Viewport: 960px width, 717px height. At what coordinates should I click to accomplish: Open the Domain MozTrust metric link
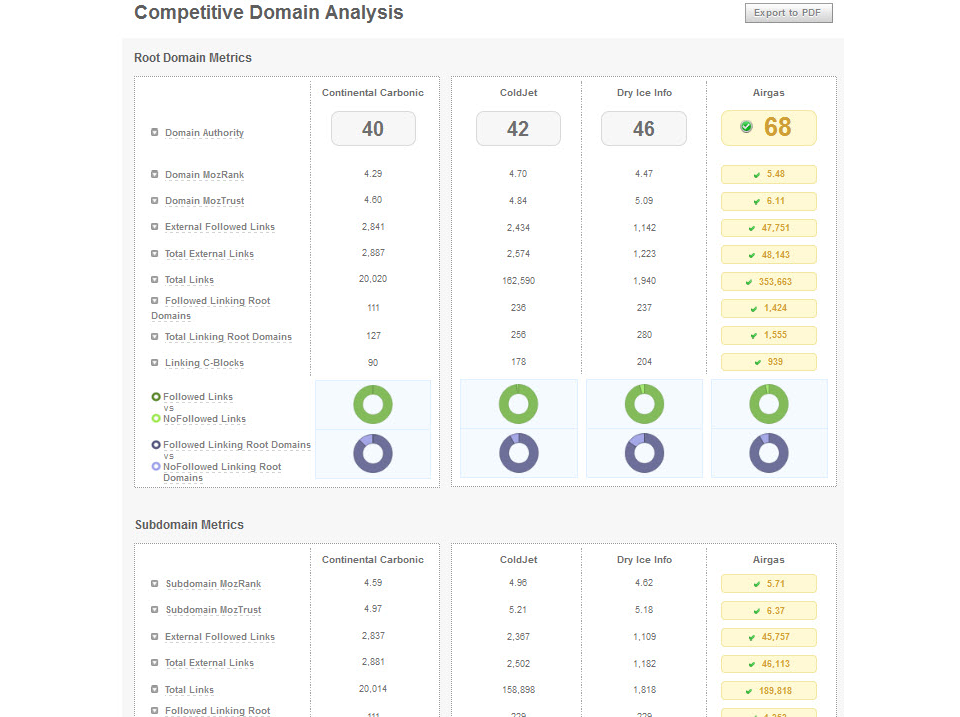point(204,201)
